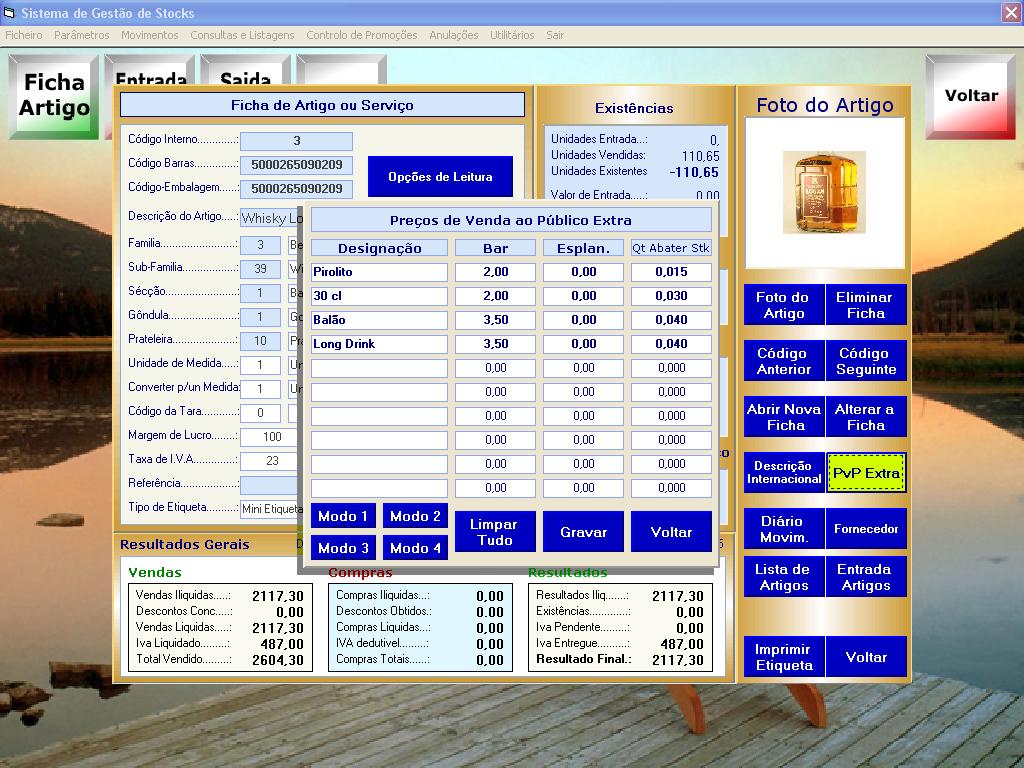
Task: Click the Eliminar Ficha button
Action: click(x=865, y=305)
